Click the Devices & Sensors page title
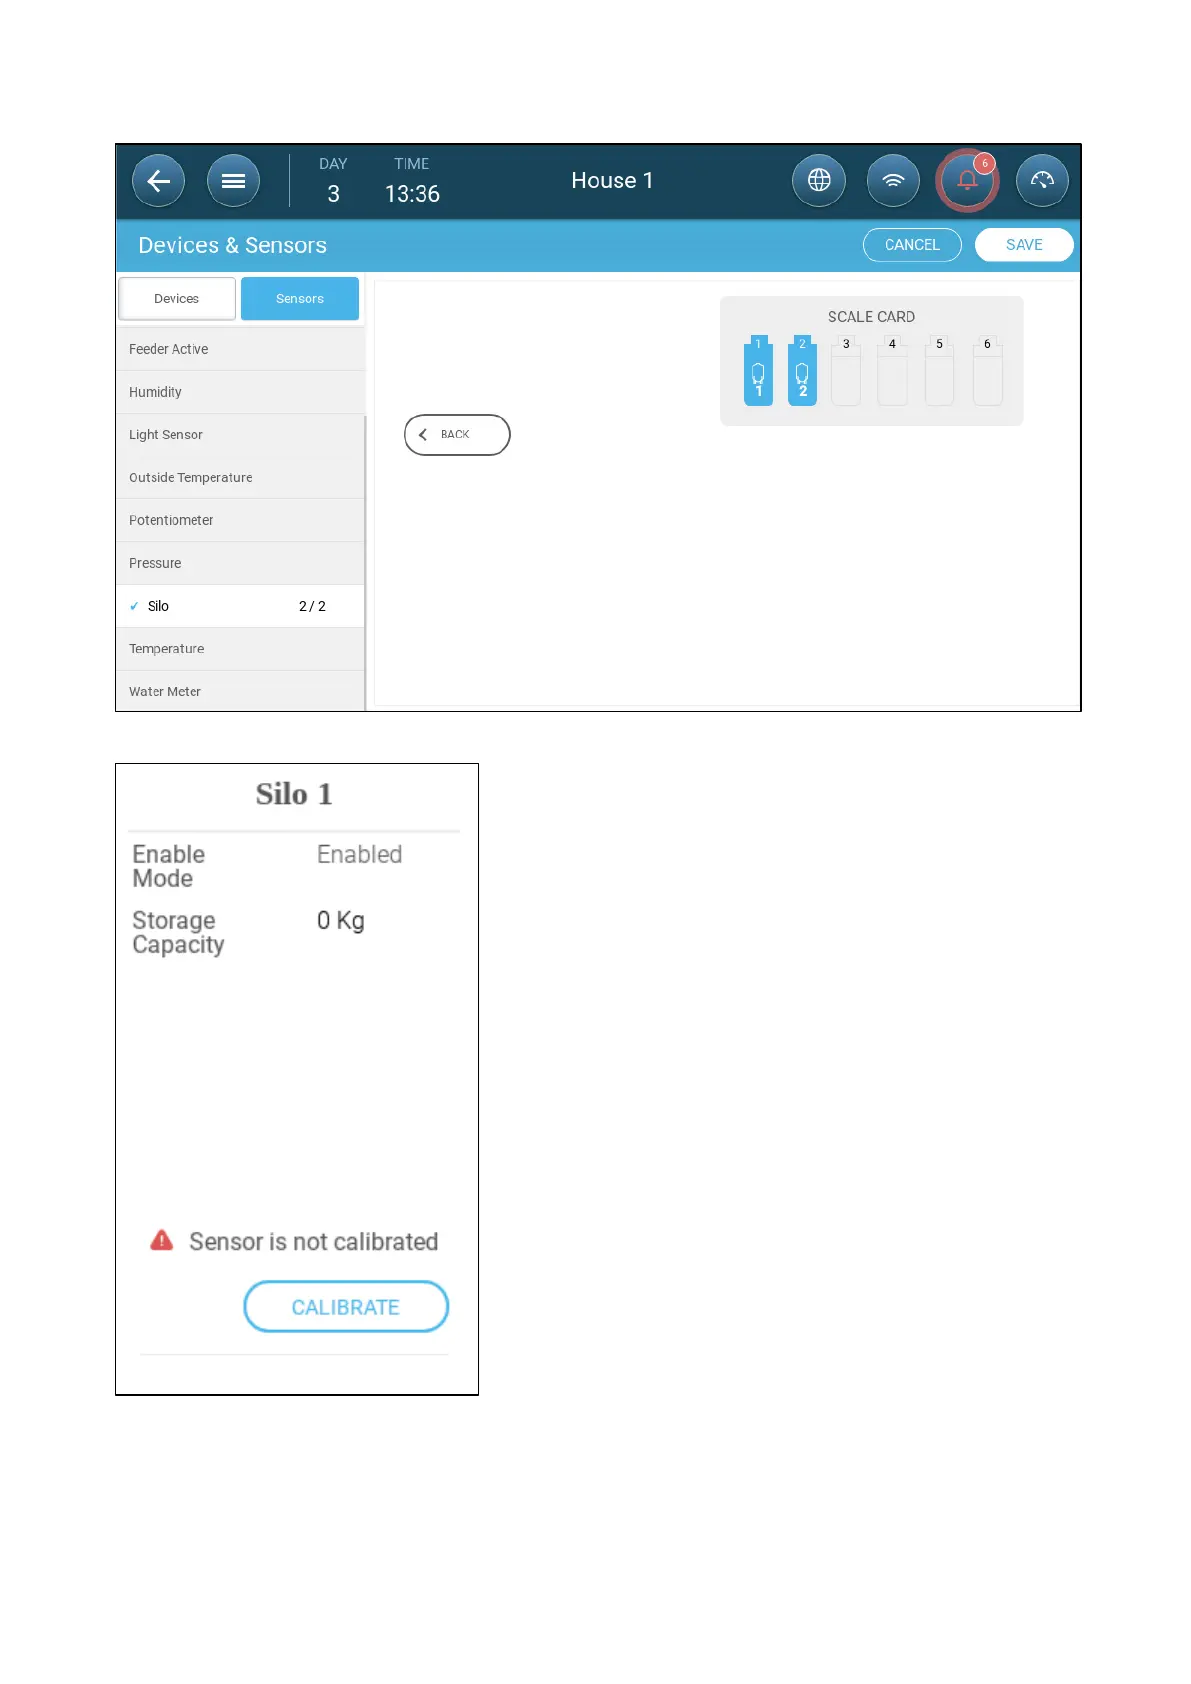This screenshot has height=1684, width=1191. tap(232, 246)
